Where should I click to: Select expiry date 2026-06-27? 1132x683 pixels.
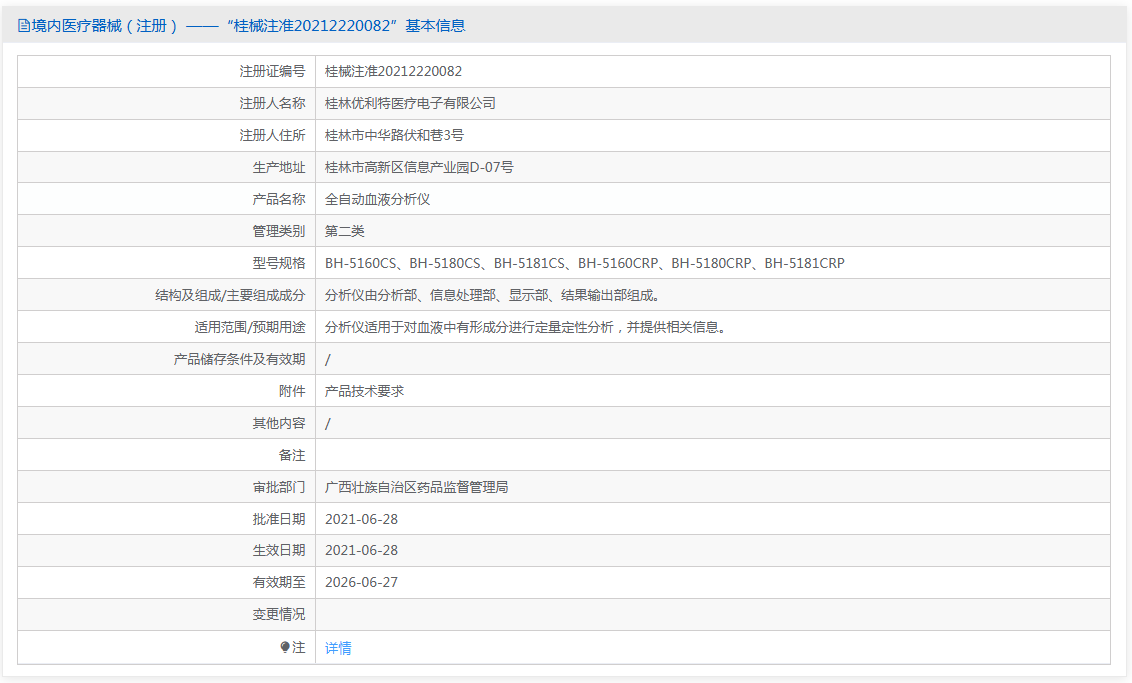(x=362, y=583)
